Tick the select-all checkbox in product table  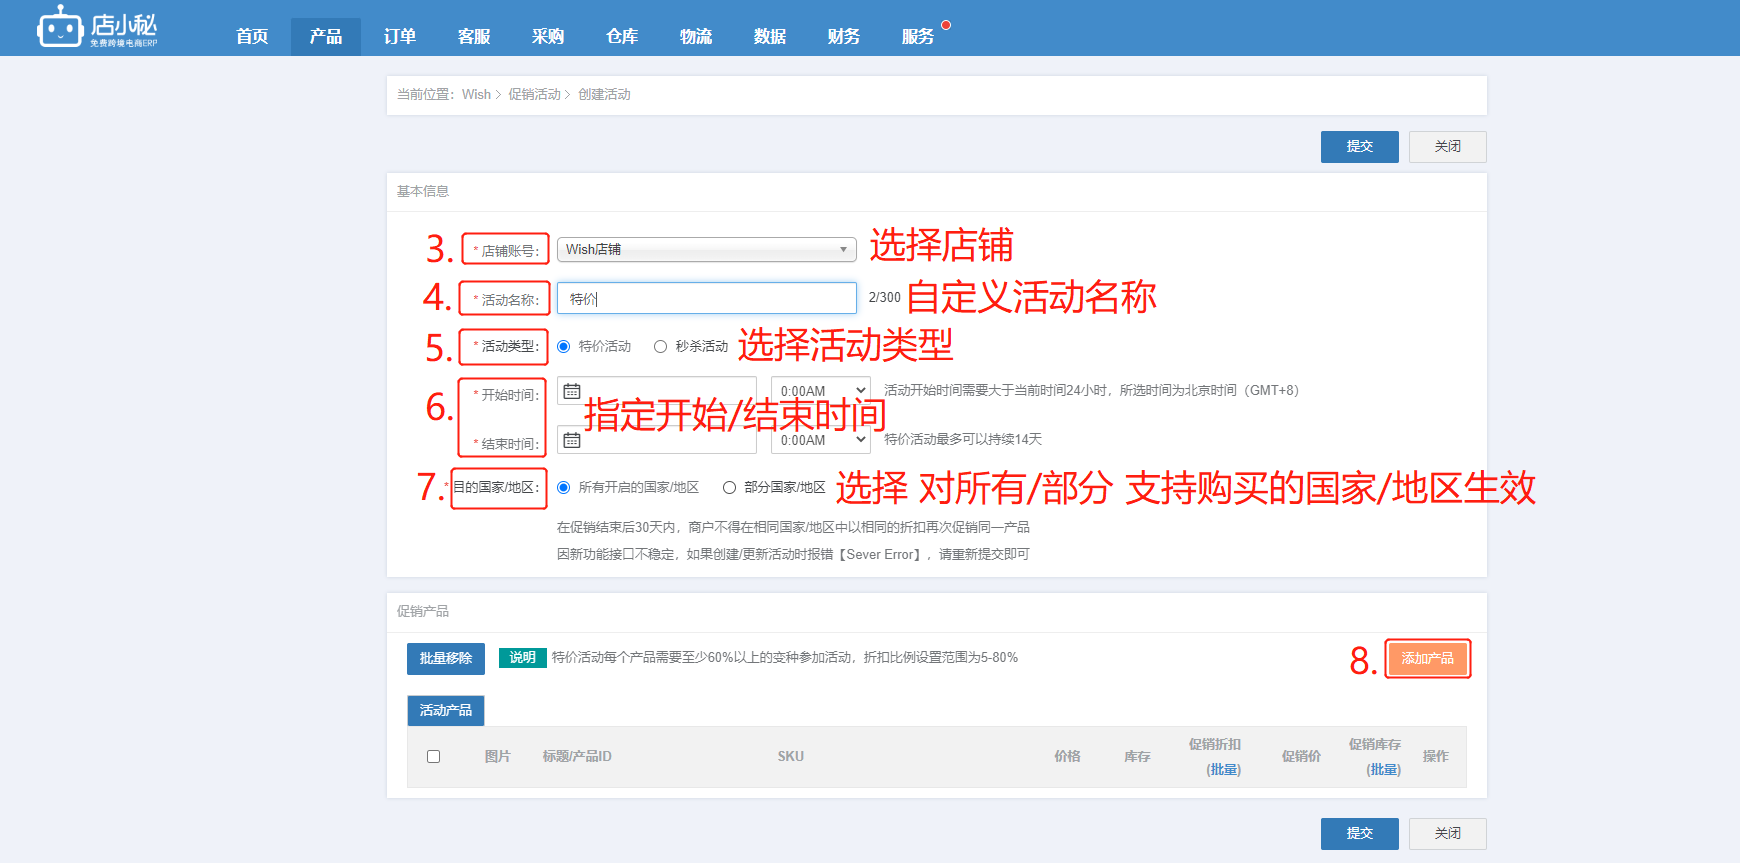pyautogui.click(x=434, y=757)
